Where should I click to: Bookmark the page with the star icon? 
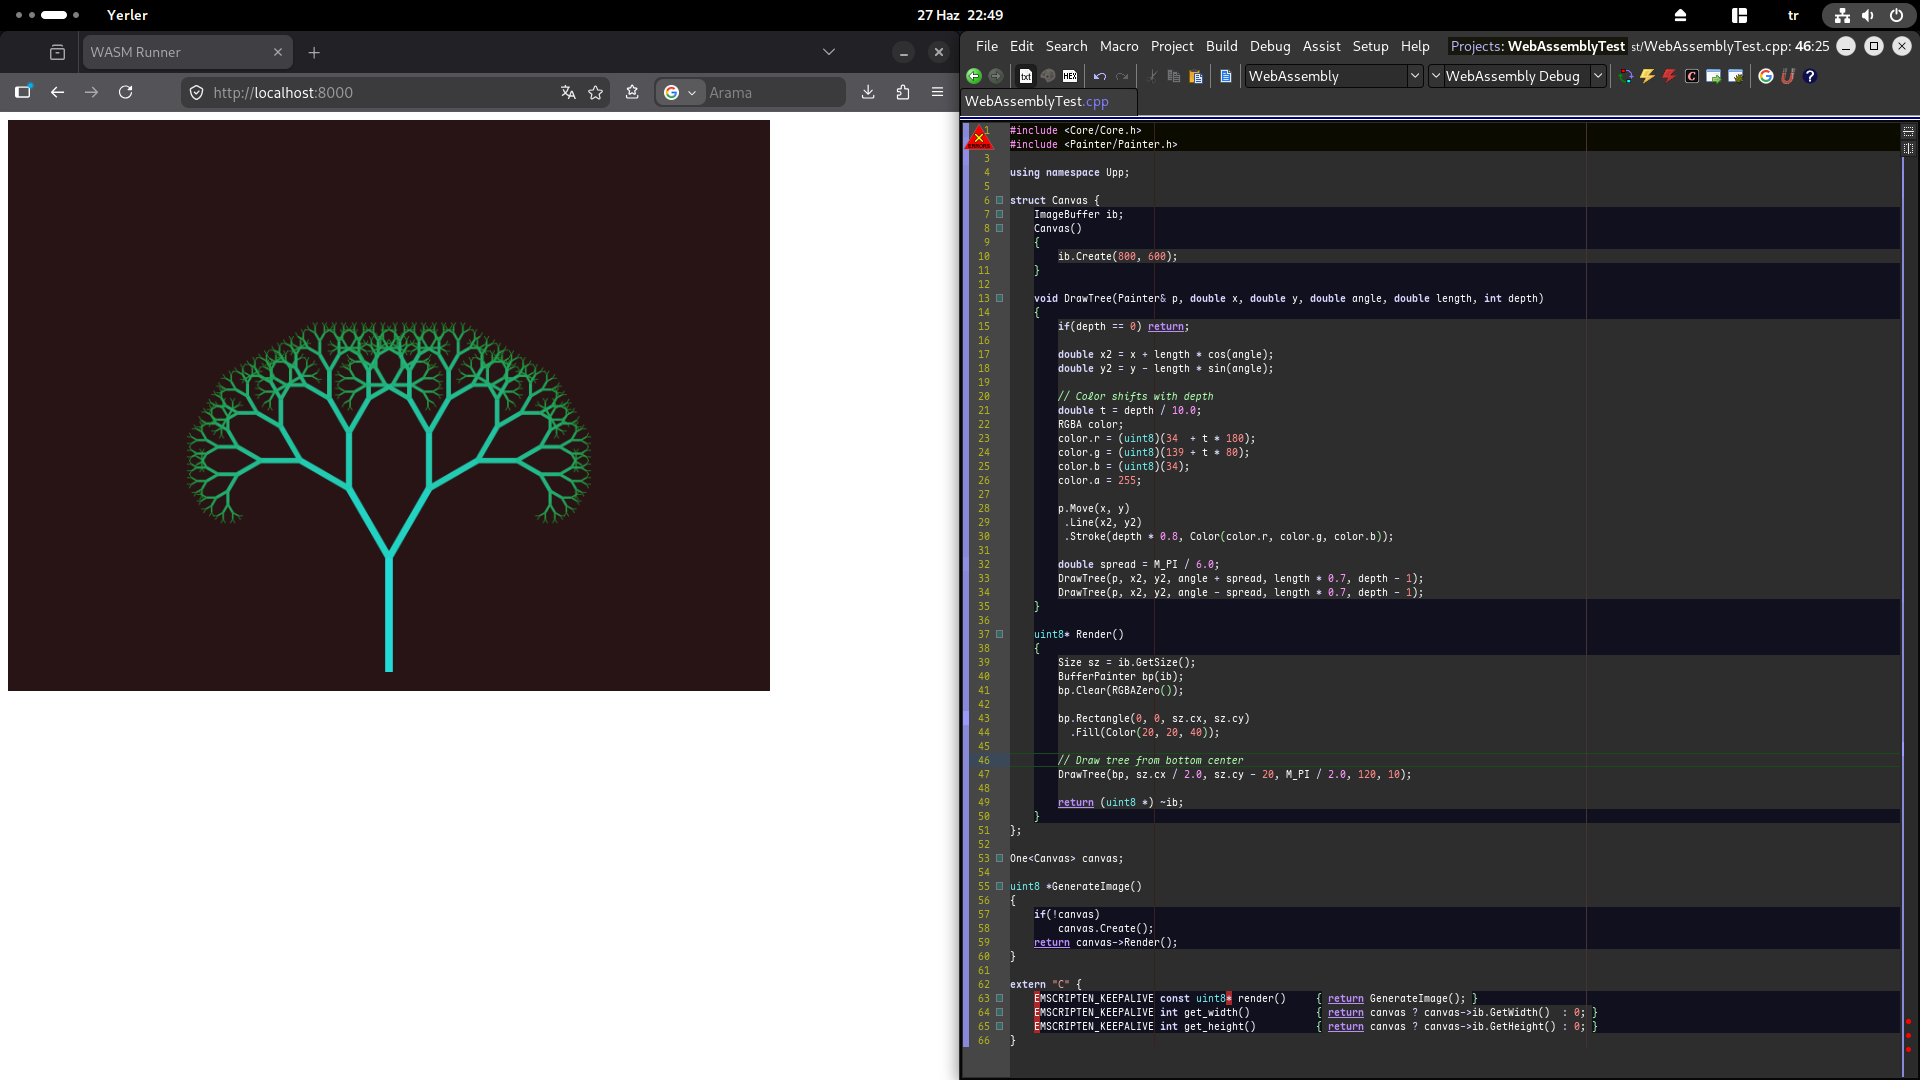tap(596, 92)
